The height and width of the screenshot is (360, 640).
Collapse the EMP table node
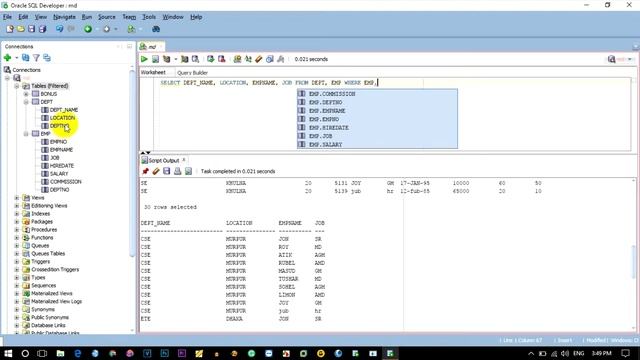(x=26, y=134)
